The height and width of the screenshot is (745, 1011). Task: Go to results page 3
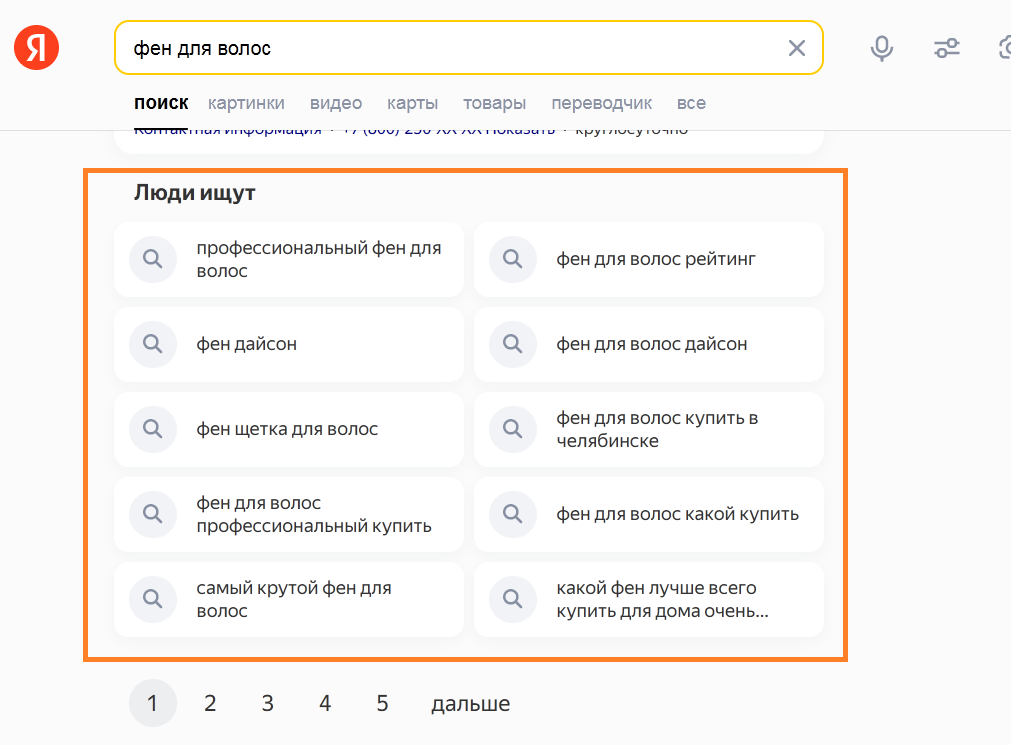point(267,703)
